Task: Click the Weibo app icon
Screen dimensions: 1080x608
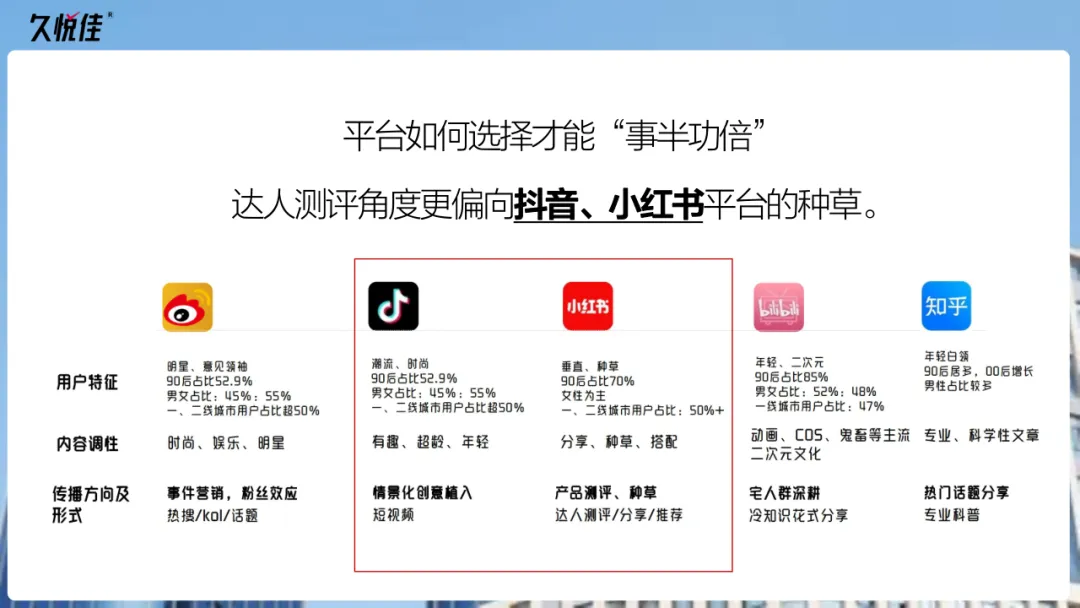Action: tap(187, 307)
